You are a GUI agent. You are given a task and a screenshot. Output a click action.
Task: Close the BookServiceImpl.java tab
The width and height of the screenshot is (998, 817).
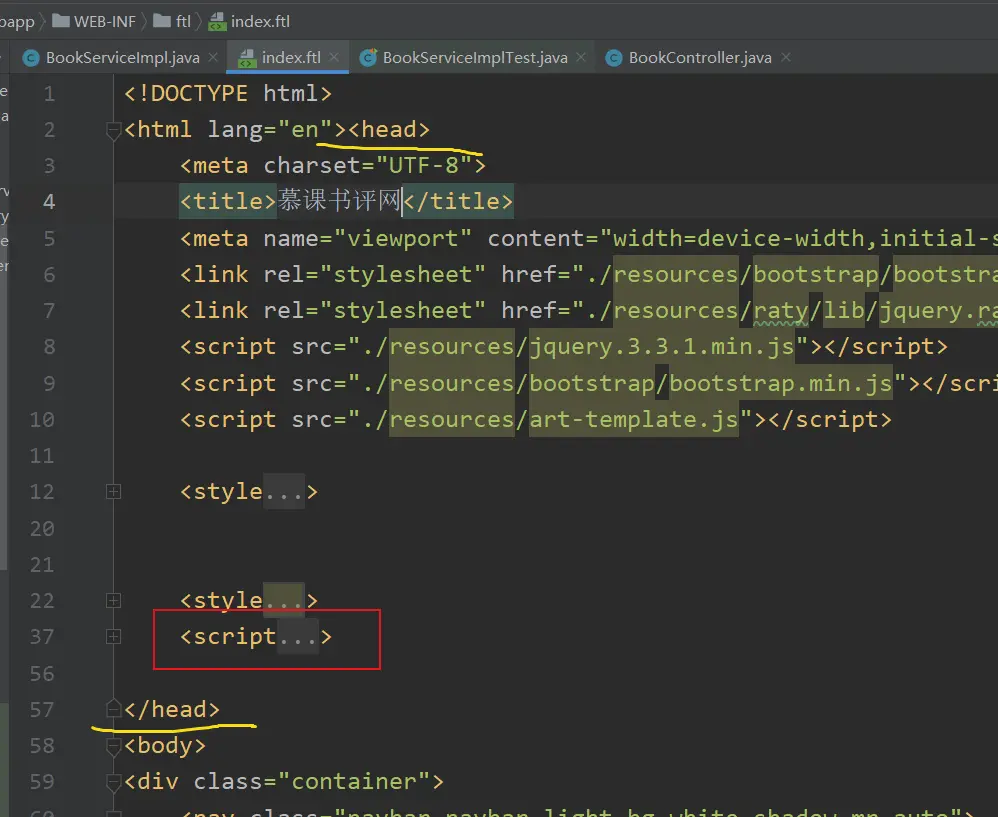[212, 58]
